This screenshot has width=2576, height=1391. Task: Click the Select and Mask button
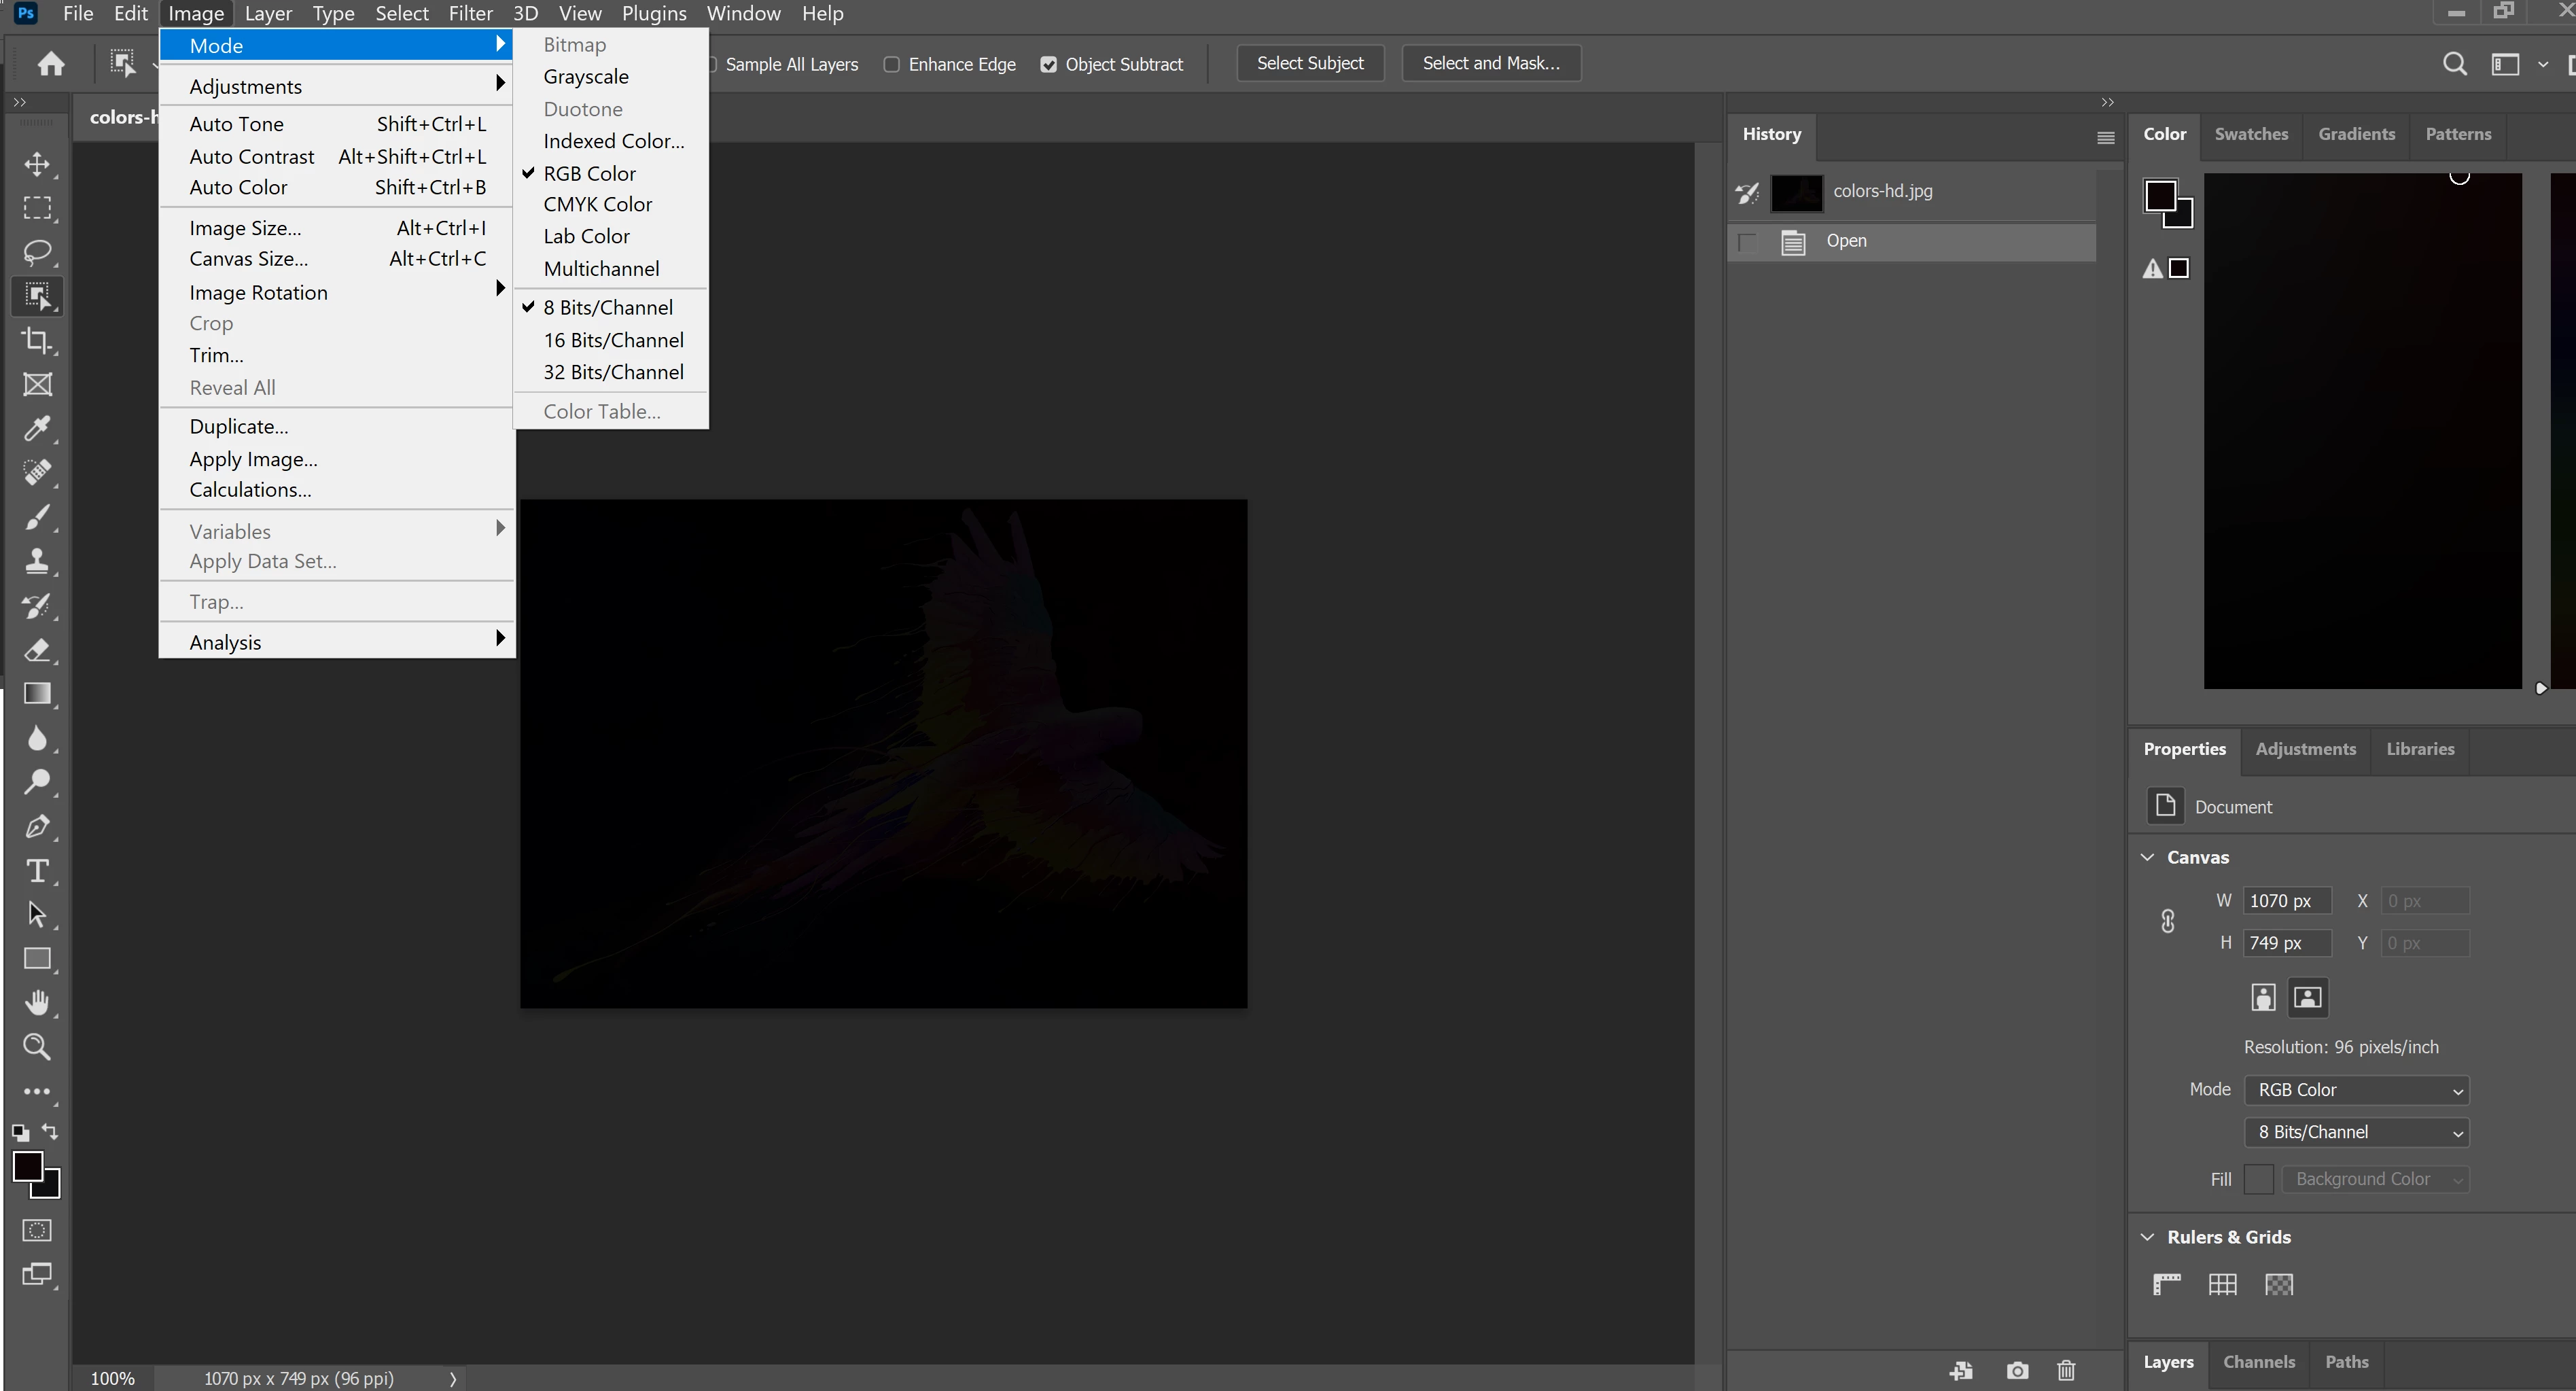1490,63
